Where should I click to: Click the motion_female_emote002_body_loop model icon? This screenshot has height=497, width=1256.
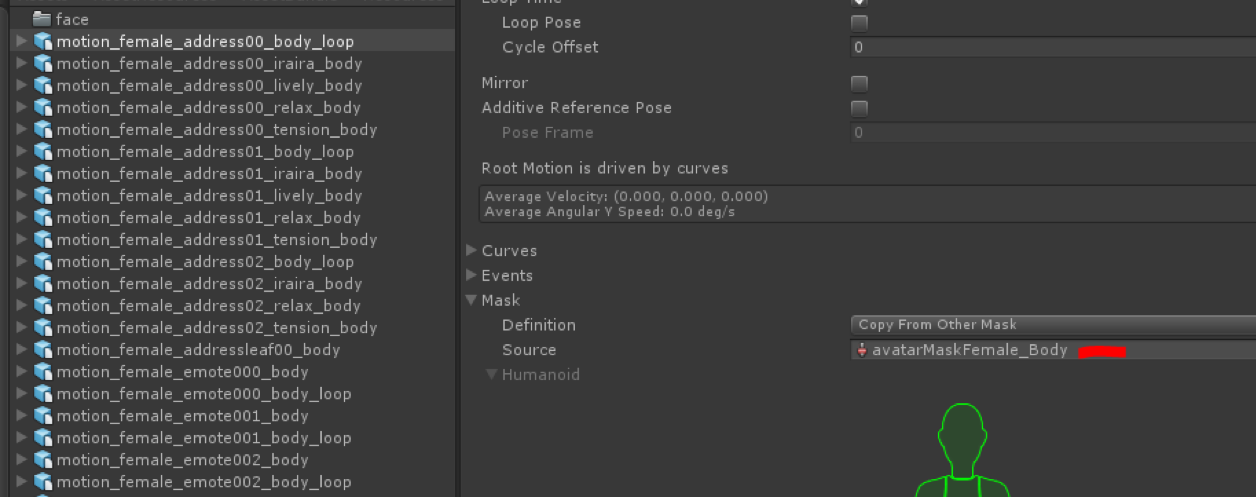pyautogui.click(x=43, y=482)
